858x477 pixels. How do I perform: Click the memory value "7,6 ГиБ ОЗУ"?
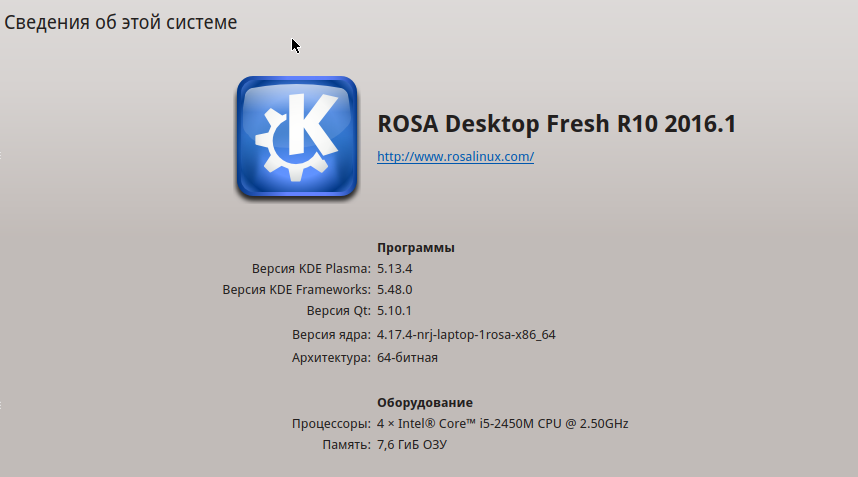click(x=412, y=445)
